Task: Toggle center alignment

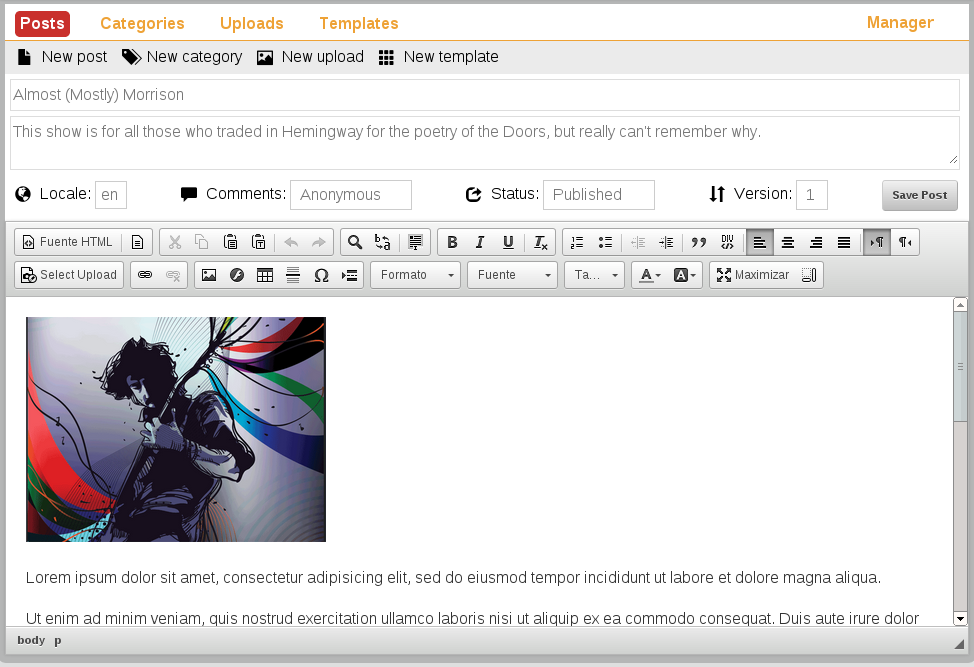Action: click(x=788, y=242)
